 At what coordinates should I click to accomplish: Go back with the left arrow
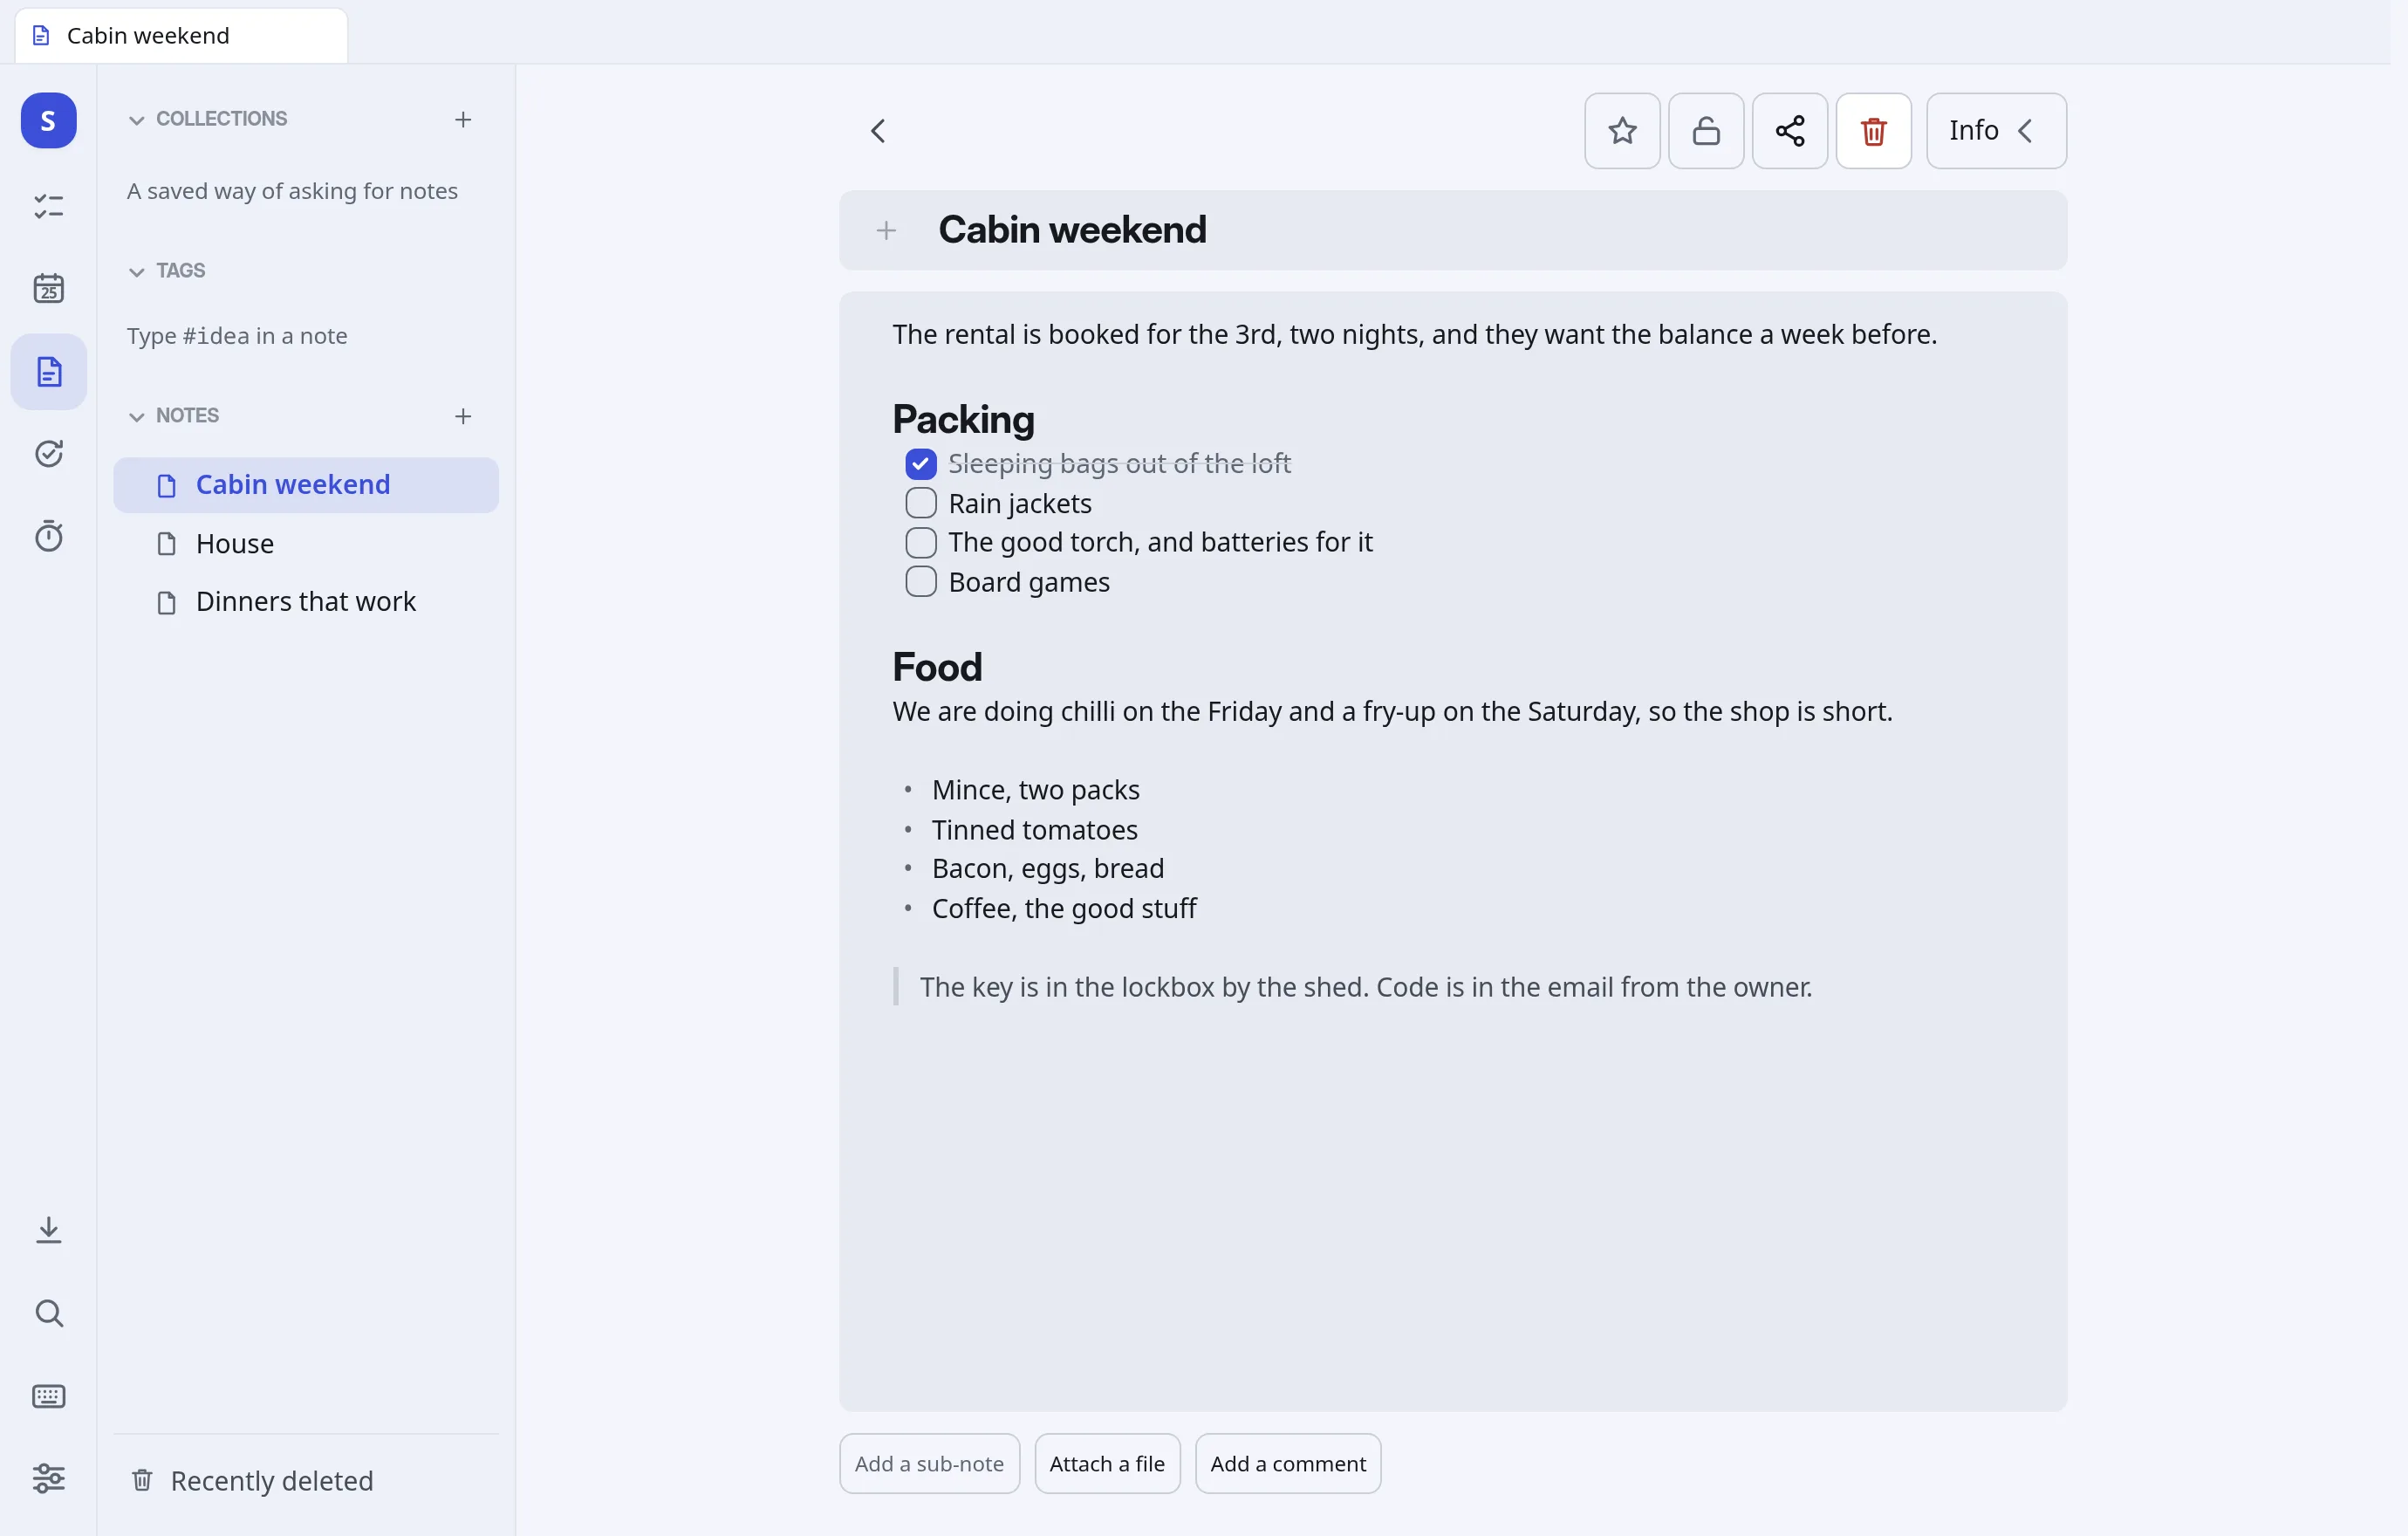point(878,131)
